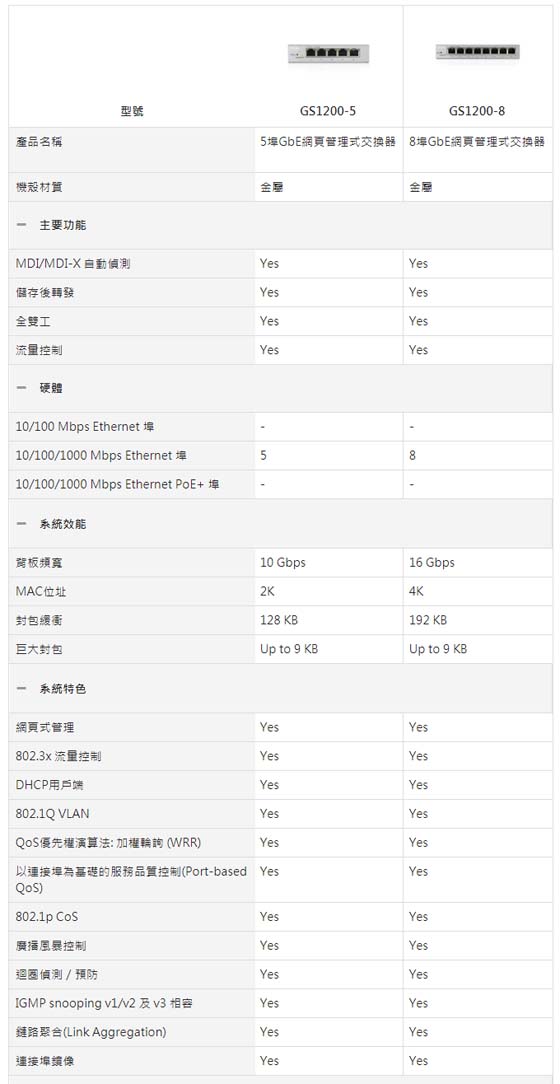560x1084 pixels.
Task: Click the 型號 column header label
Action: (x=131, y=111)
